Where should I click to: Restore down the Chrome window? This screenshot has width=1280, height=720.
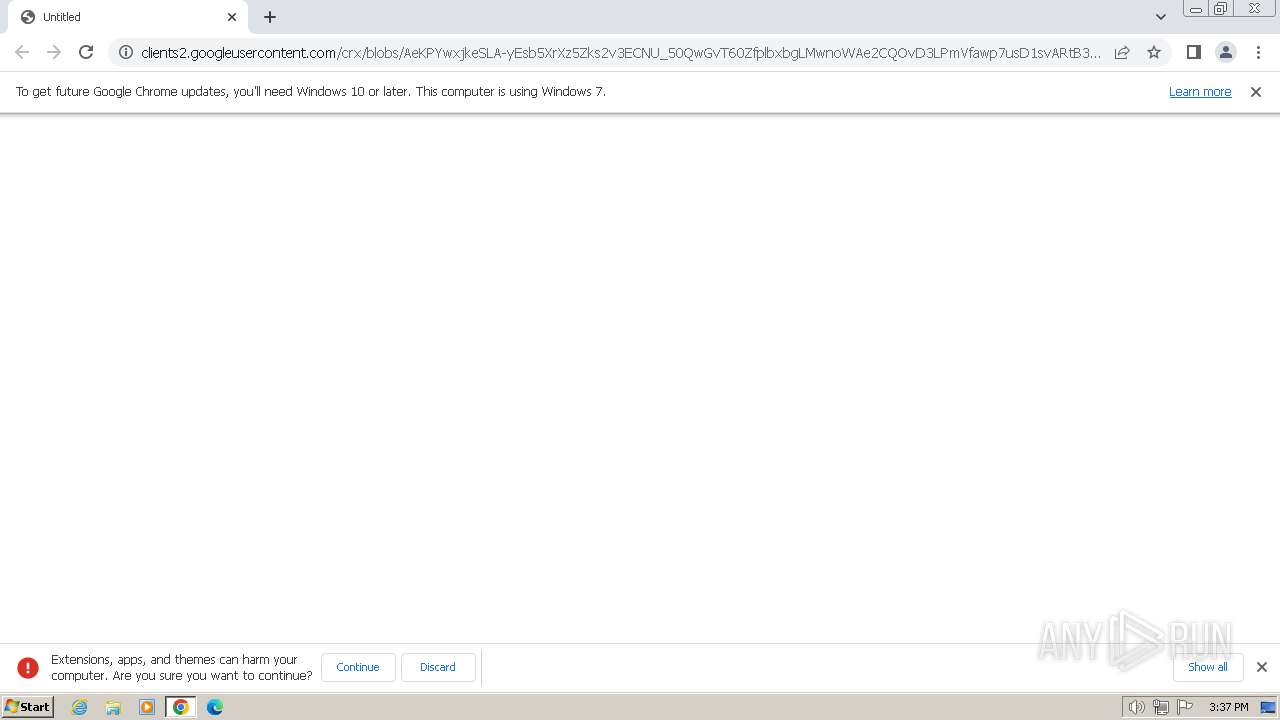[x=1221, y=9]
